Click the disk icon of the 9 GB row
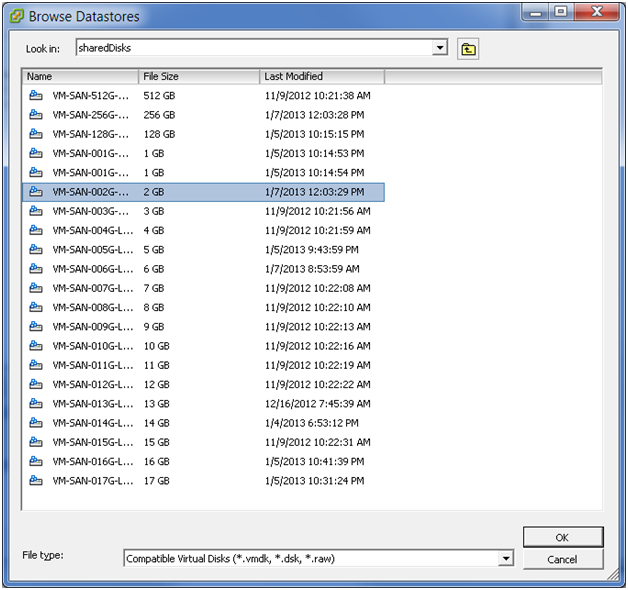This screenshot has height=590, width=628. click(36, 326)
